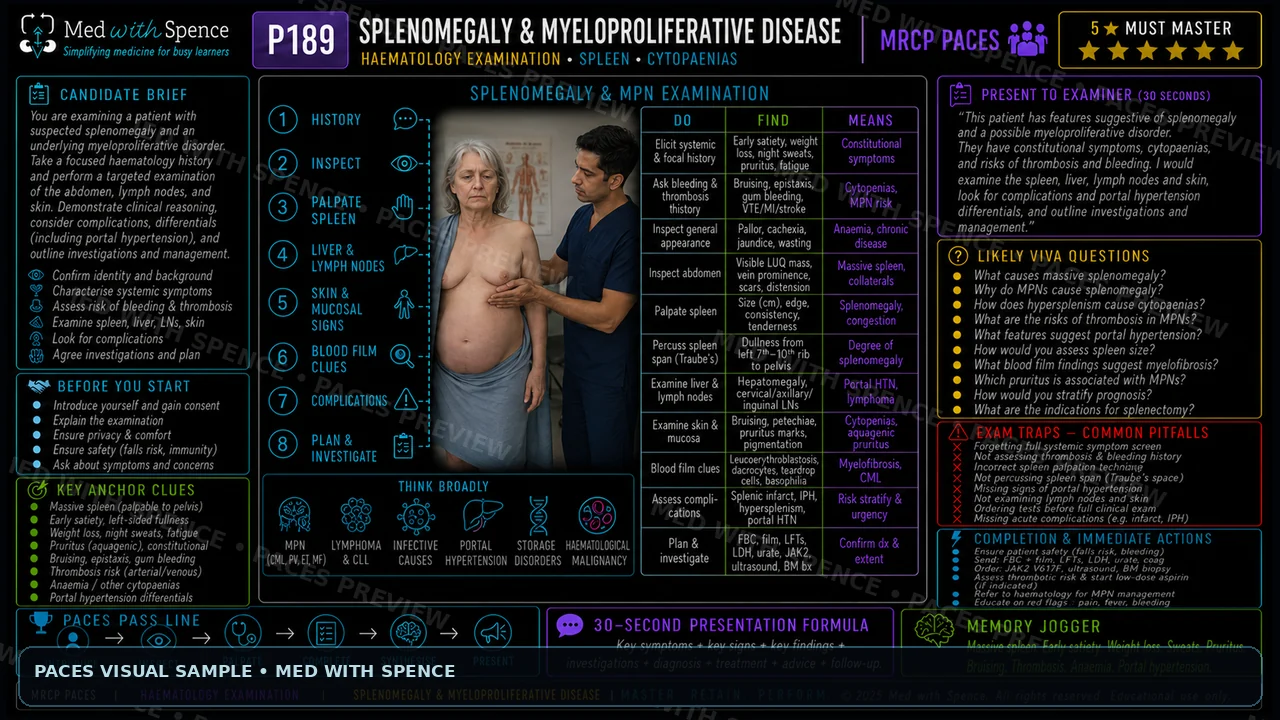This screenshot has height=720, width=1280.
Task: Click 'Confirm dx & extent' cell
Action: (871, 550)
